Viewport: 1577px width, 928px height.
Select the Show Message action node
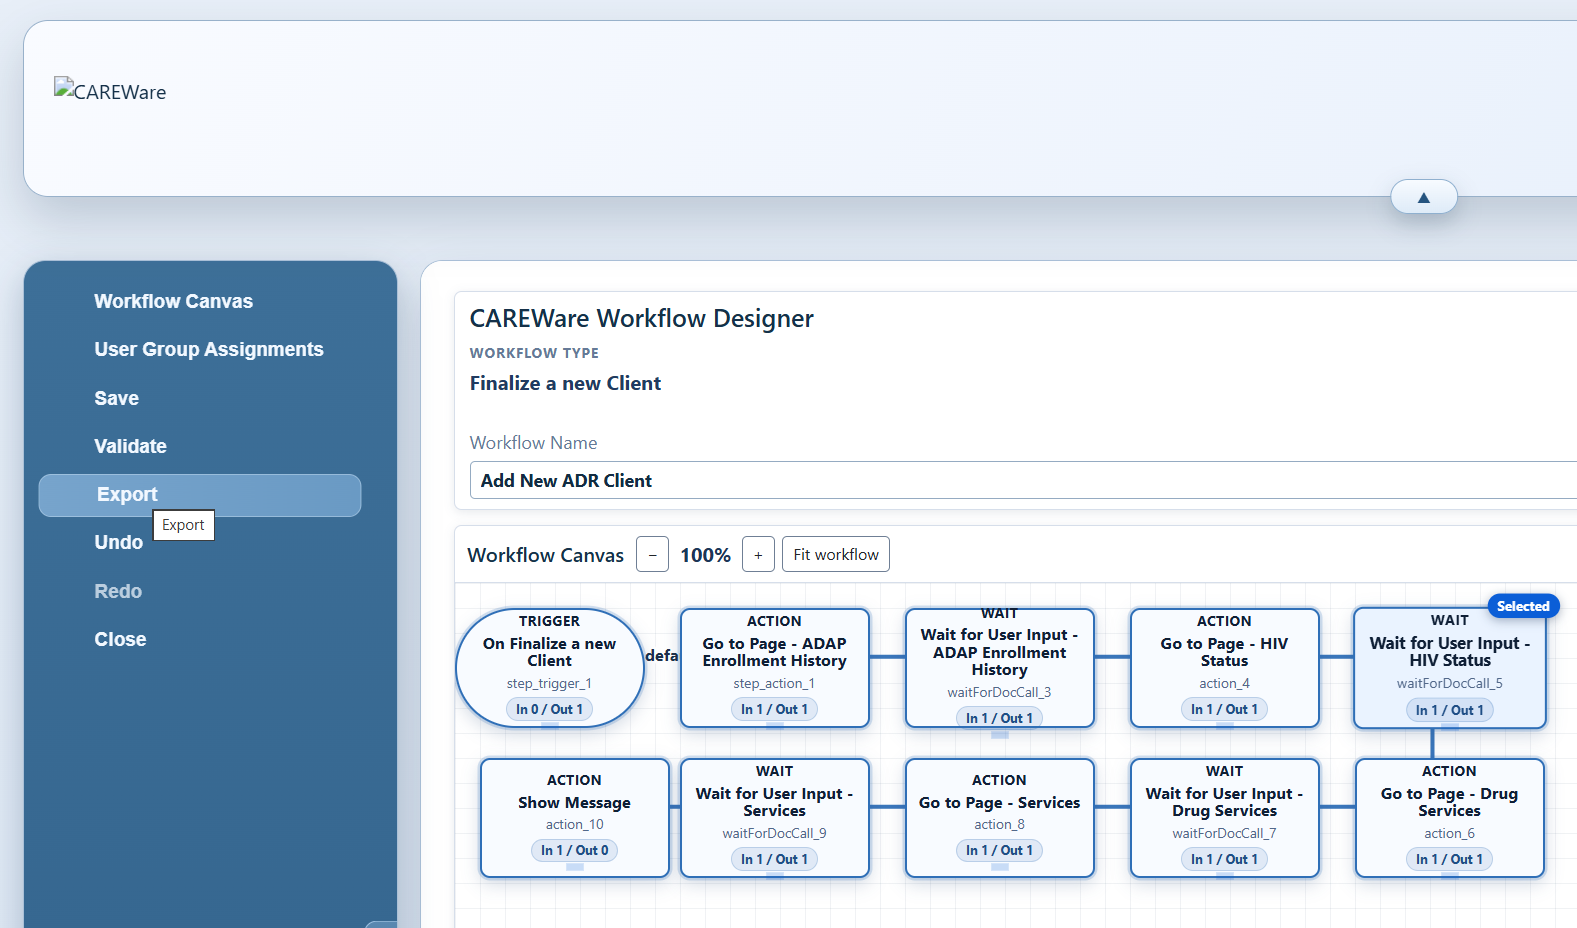point(575,817)
